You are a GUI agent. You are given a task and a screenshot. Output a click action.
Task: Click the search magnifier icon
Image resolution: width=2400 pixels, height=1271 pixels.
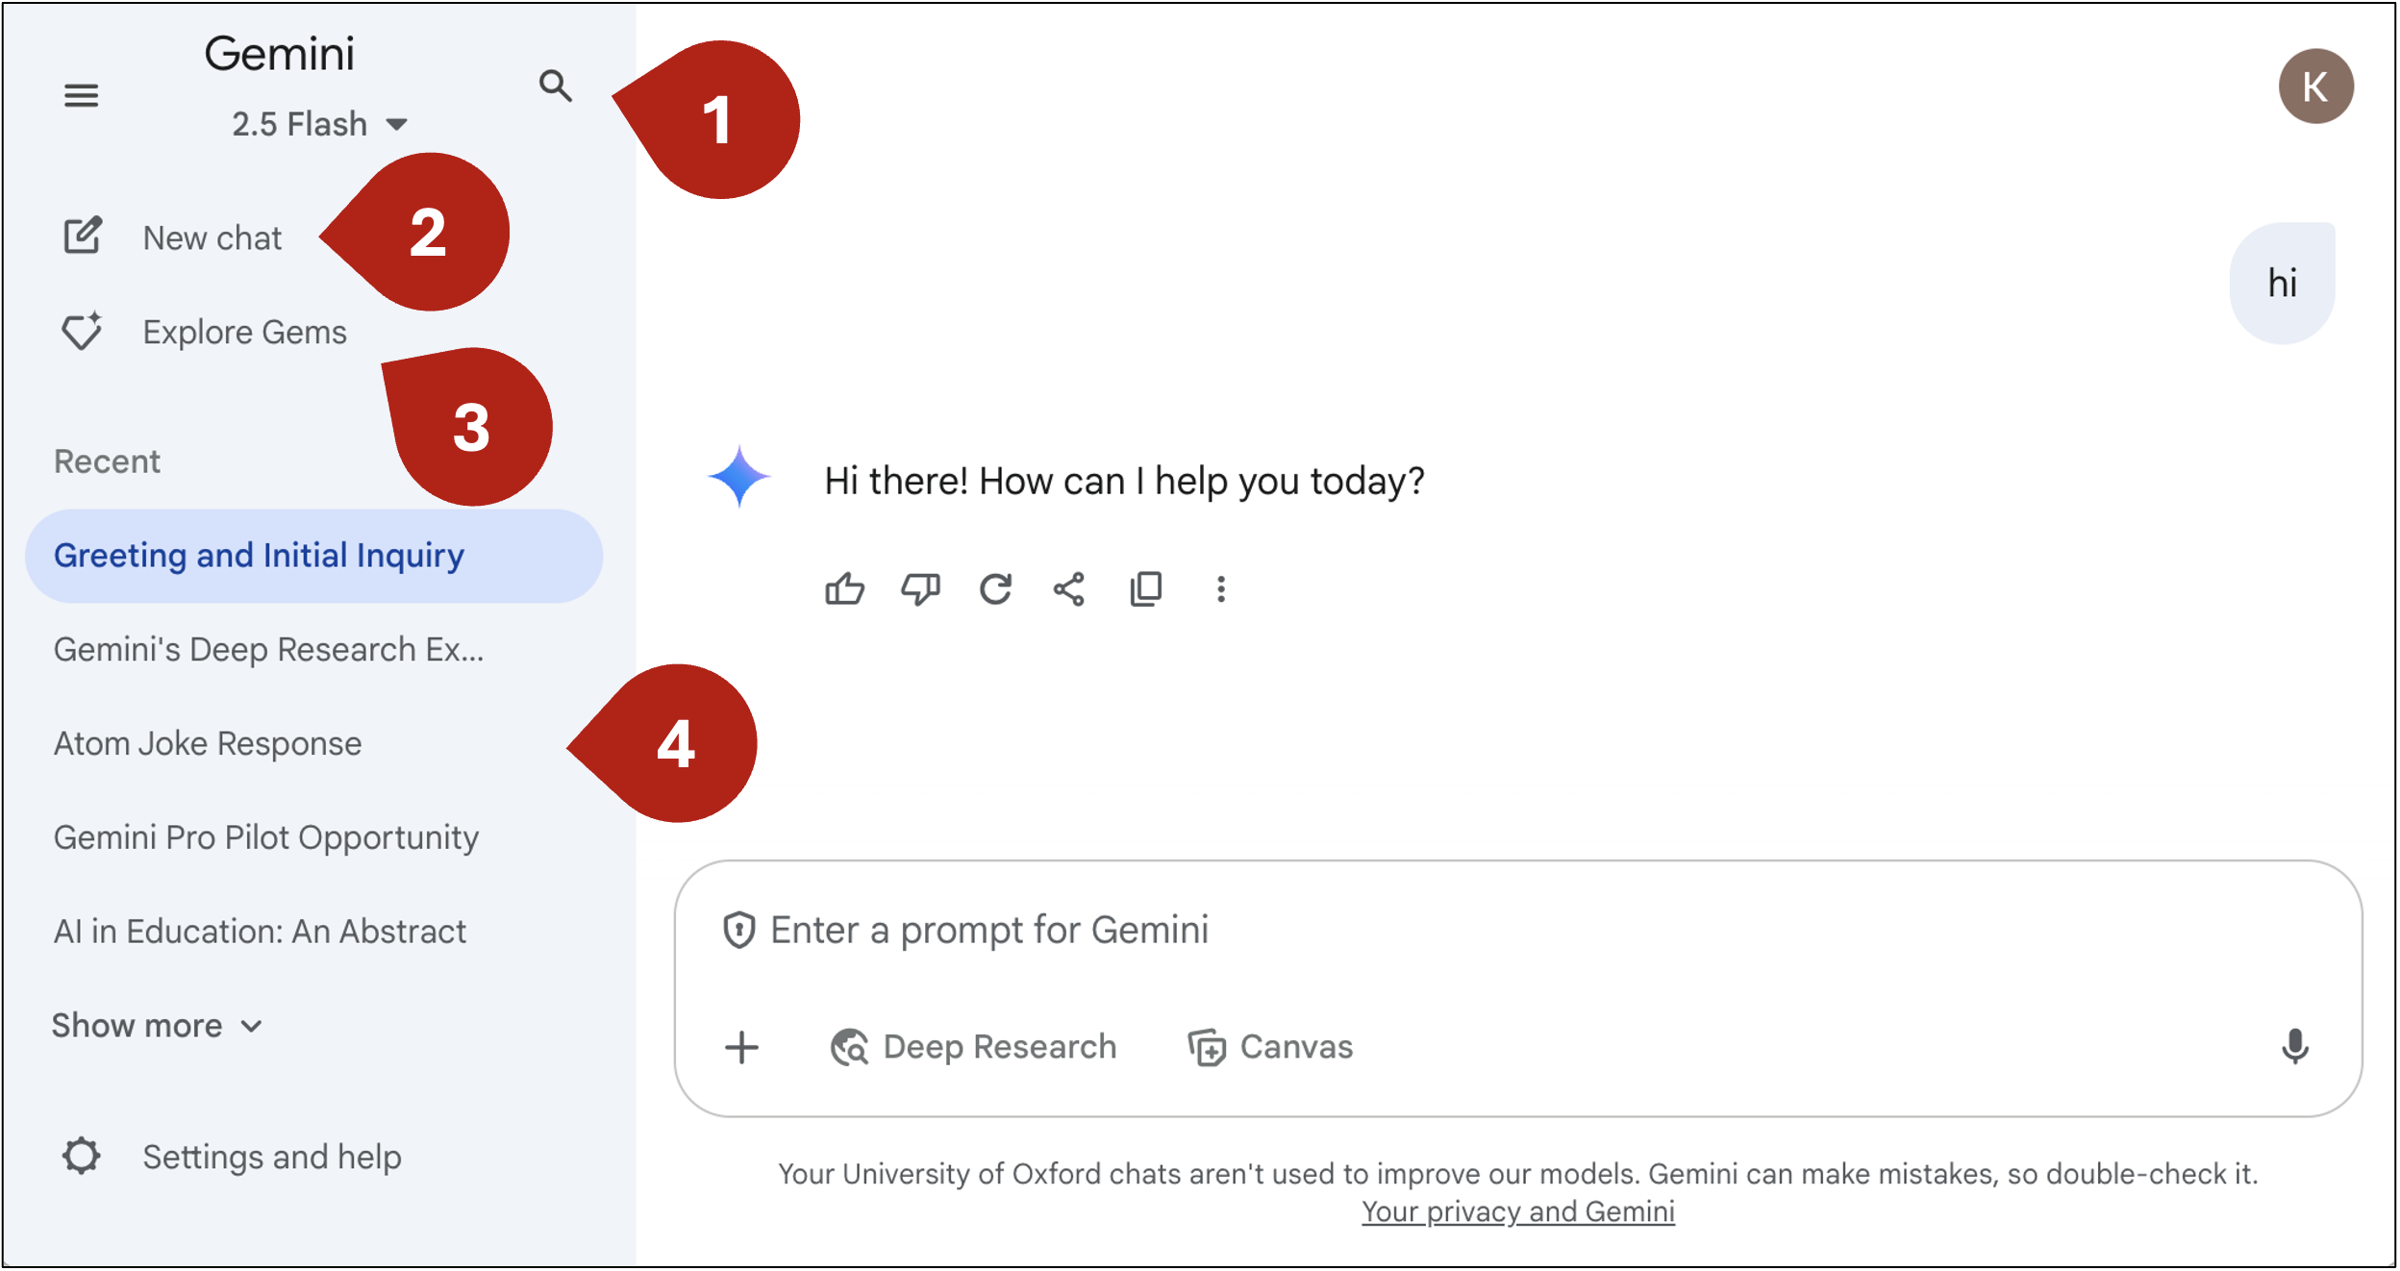[555, 86]
